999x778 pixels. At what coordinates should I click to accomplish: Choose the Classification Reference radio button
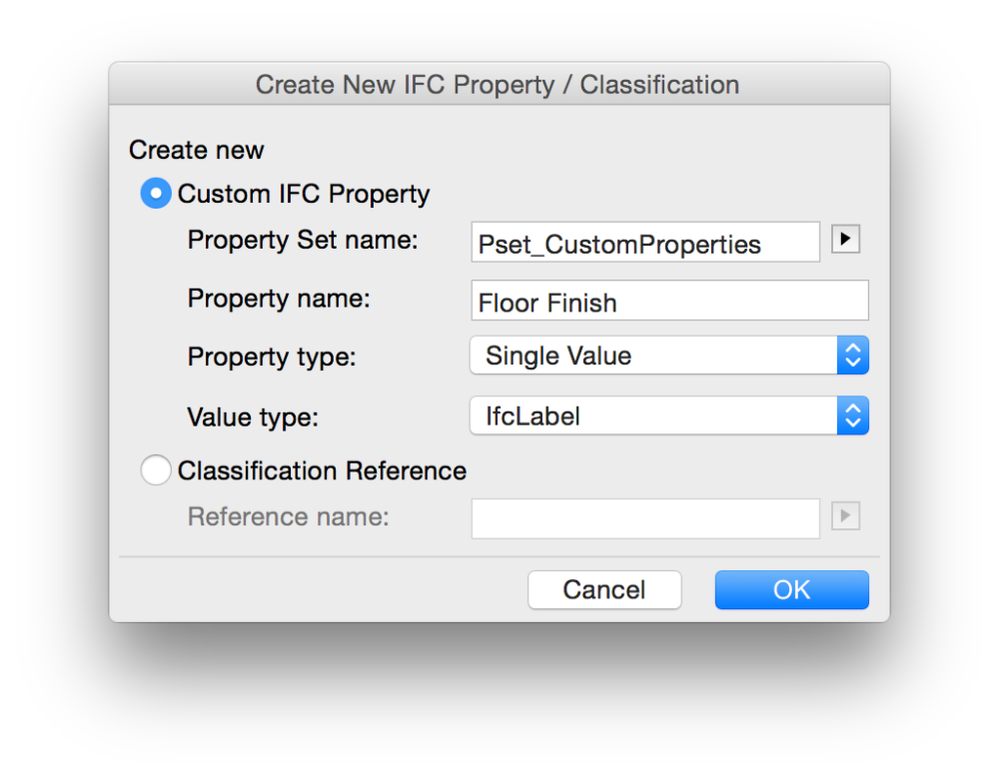(156, 470)
